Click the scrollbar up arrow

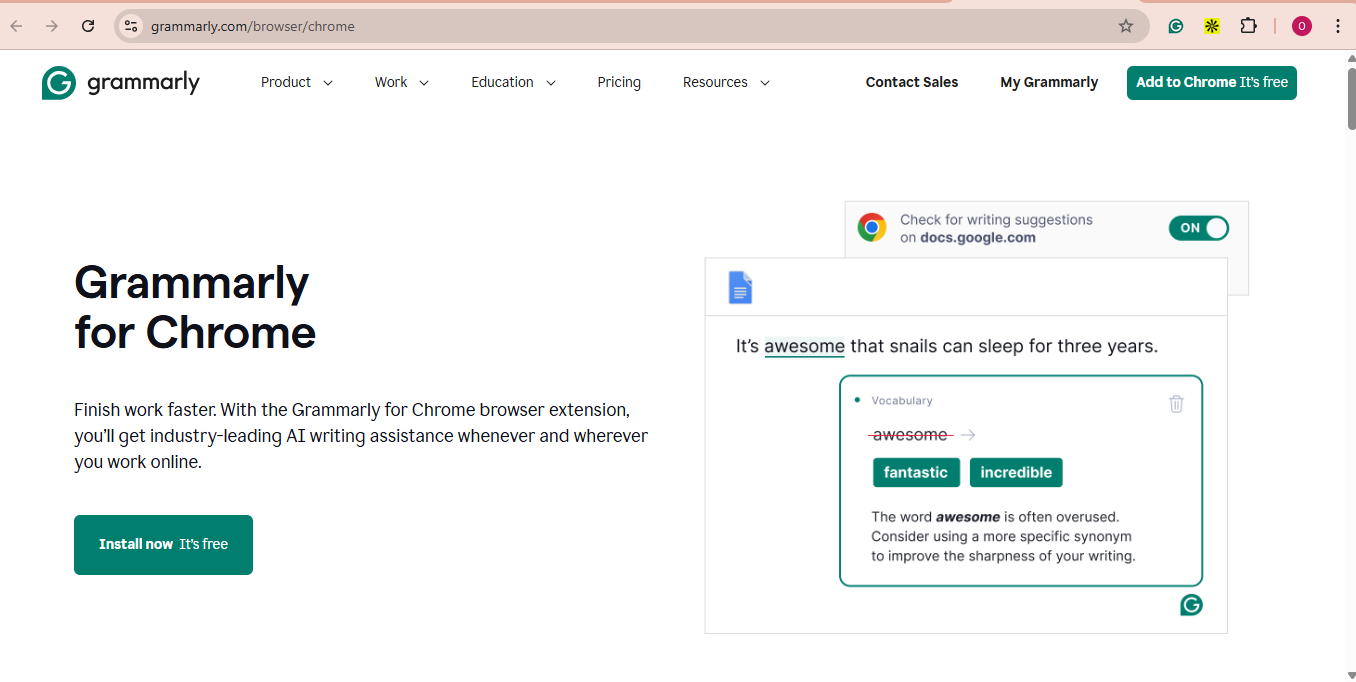(1350, 58)
